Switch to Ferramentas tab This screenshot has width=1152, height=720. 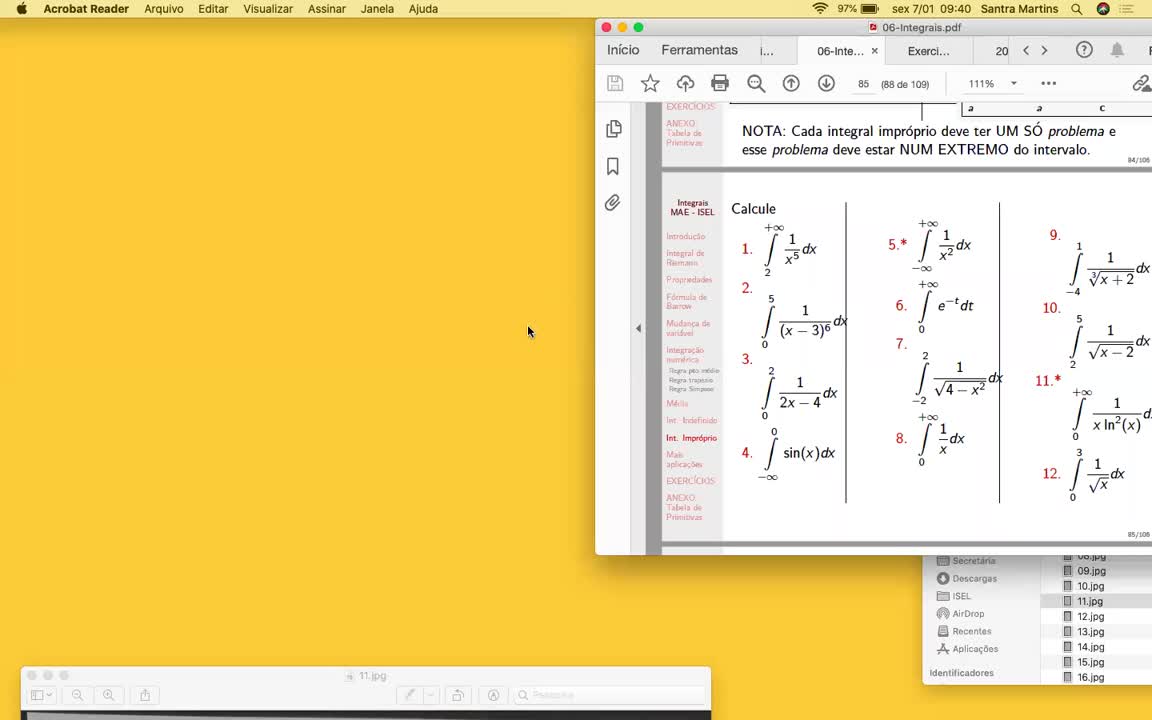coord(699,50)
